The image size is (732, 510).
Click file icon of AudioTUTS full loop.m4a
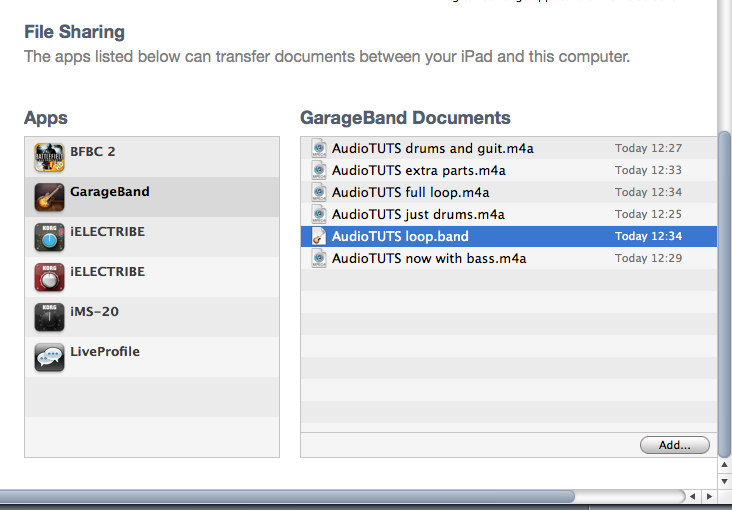pyautogui.click(x=319, y=192)
